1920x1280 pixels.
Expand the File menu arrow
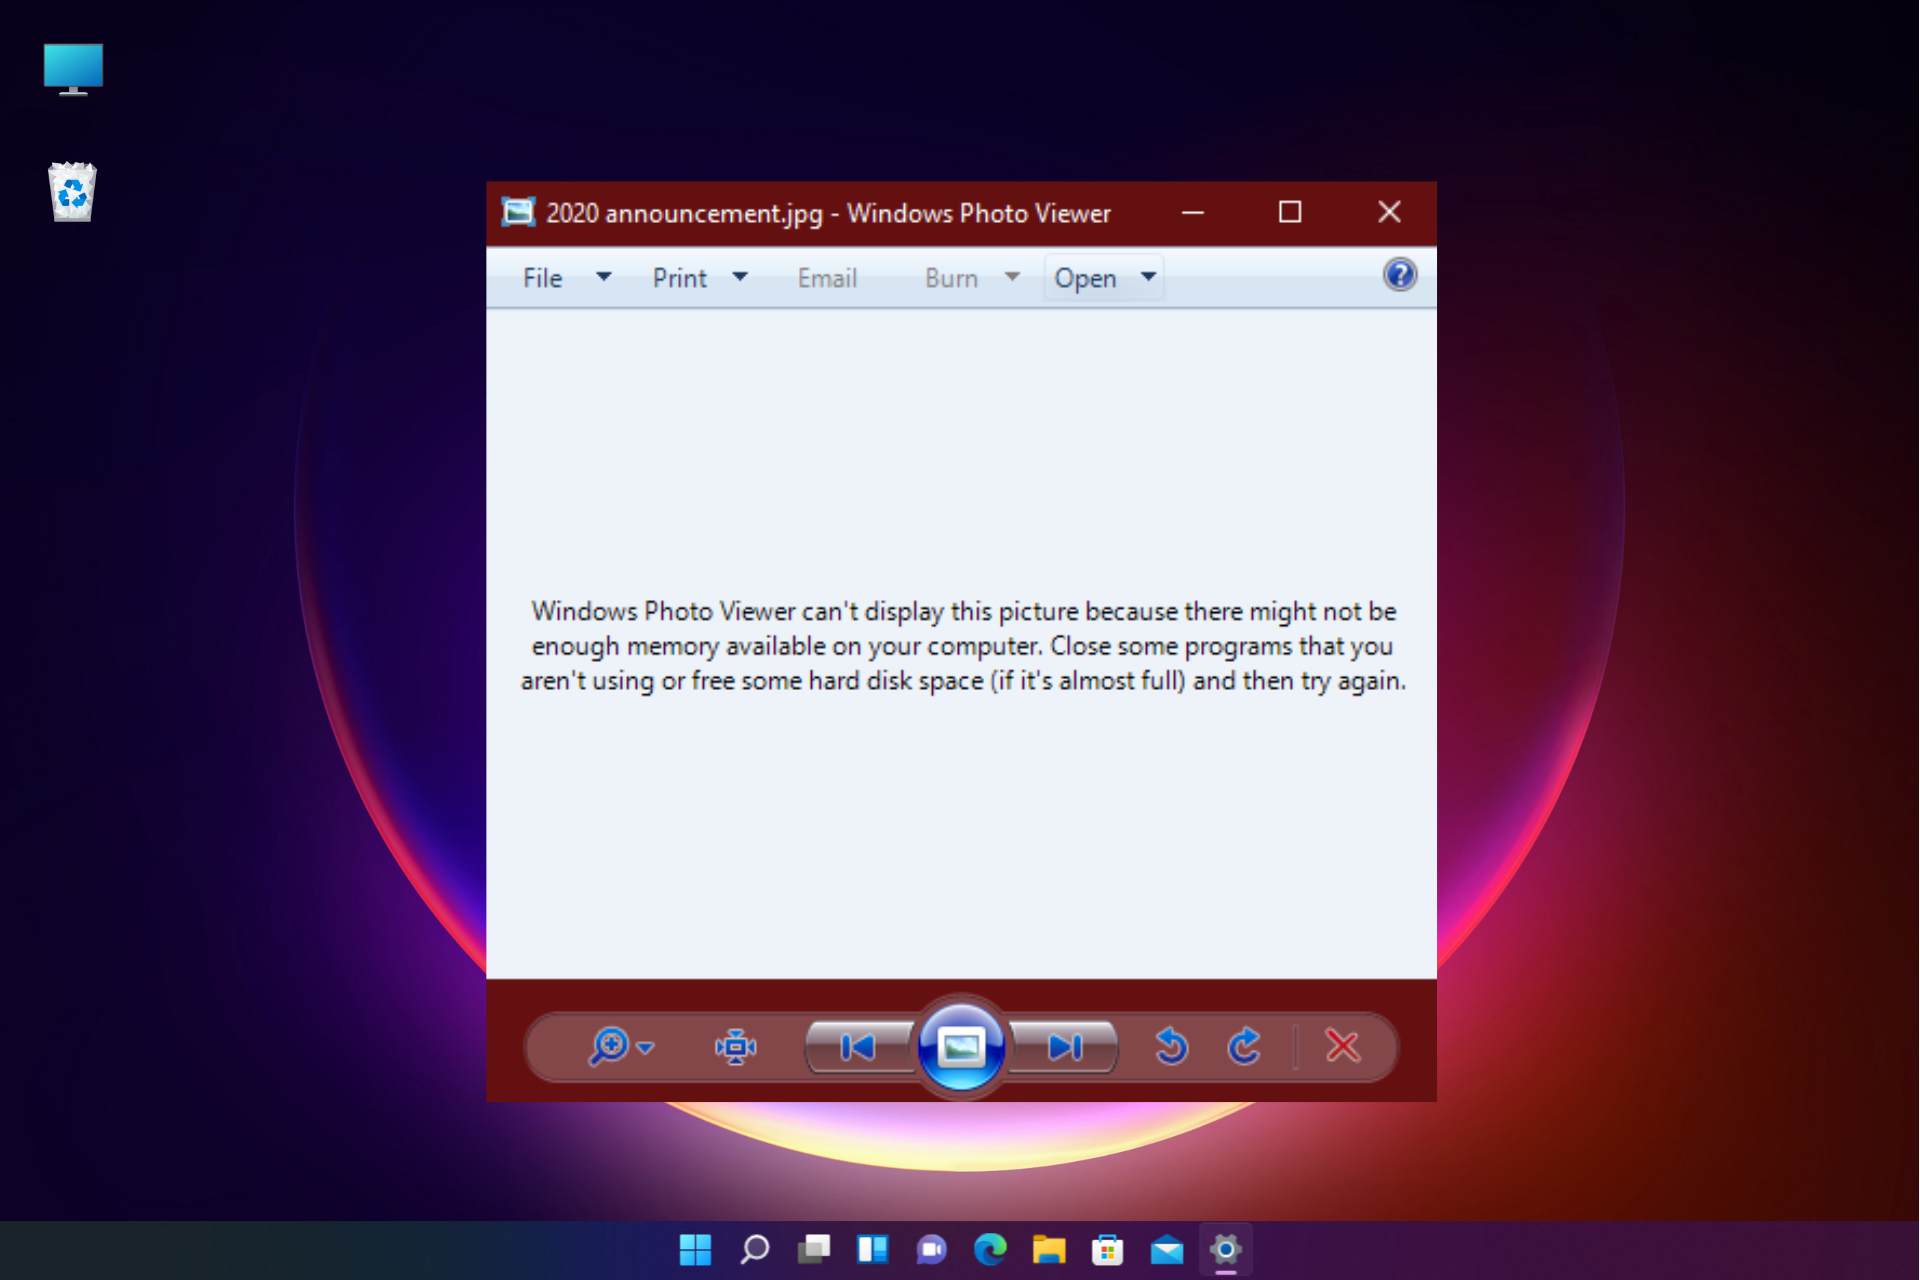click(603, 277)
